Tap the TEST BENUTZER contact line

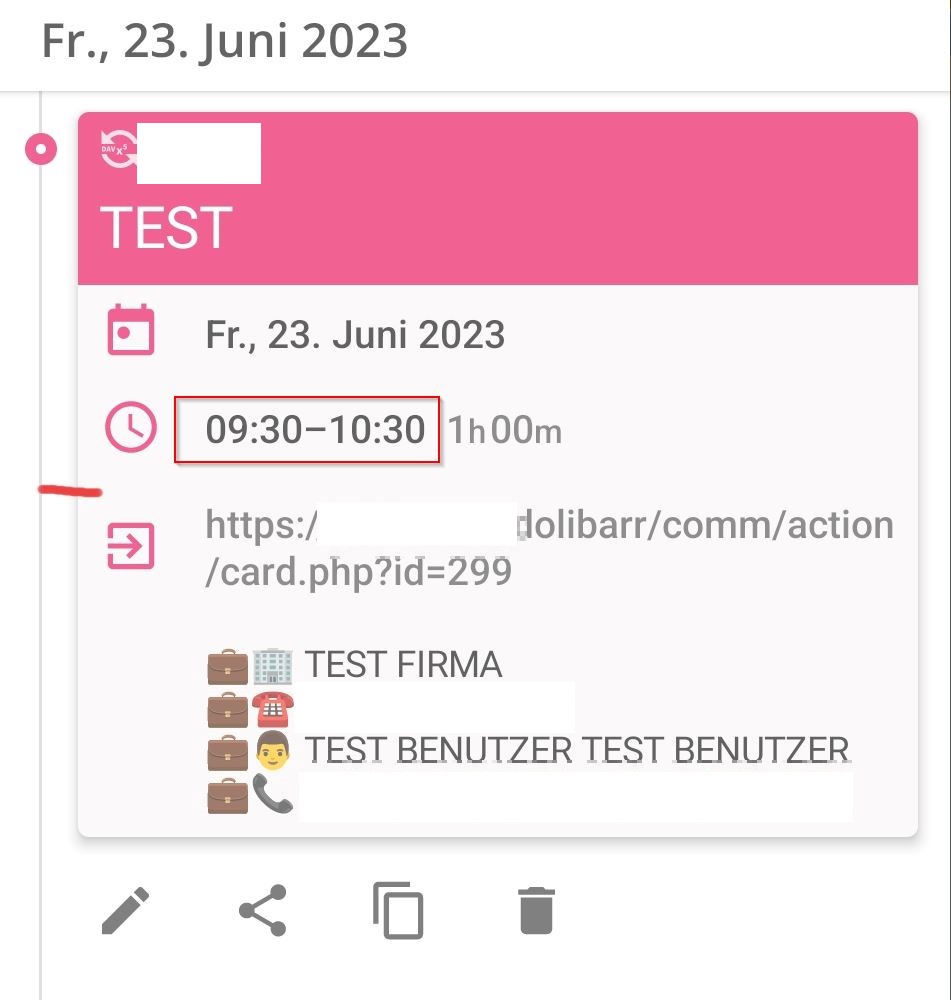528,751
